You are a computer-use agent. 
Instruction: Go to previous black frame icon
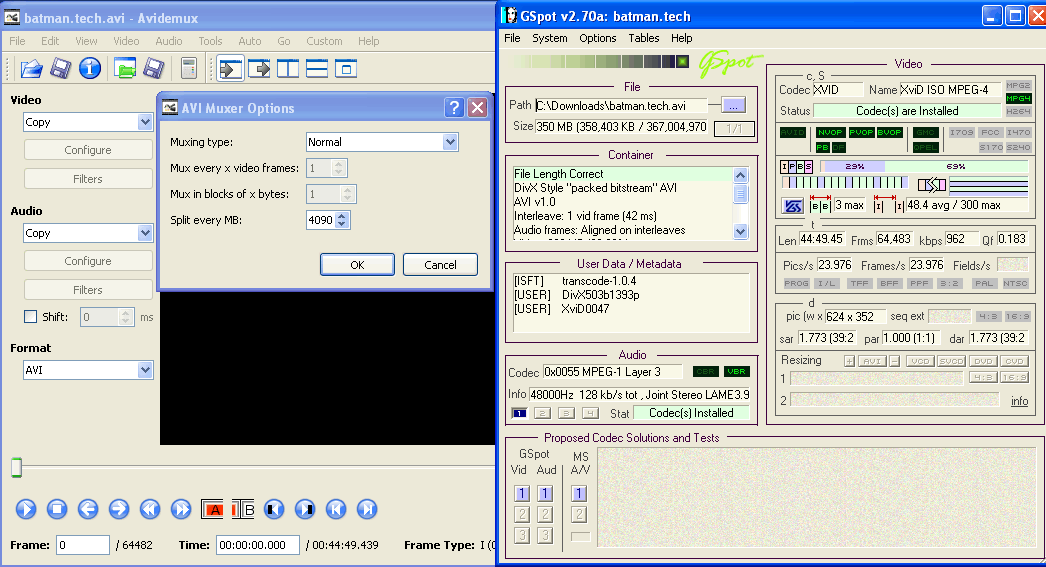point(274,510)
